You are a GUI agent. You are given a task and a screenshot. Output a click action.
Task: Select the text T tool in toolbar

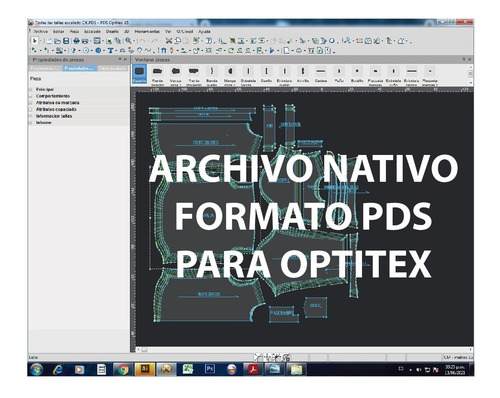coord(110,51)
